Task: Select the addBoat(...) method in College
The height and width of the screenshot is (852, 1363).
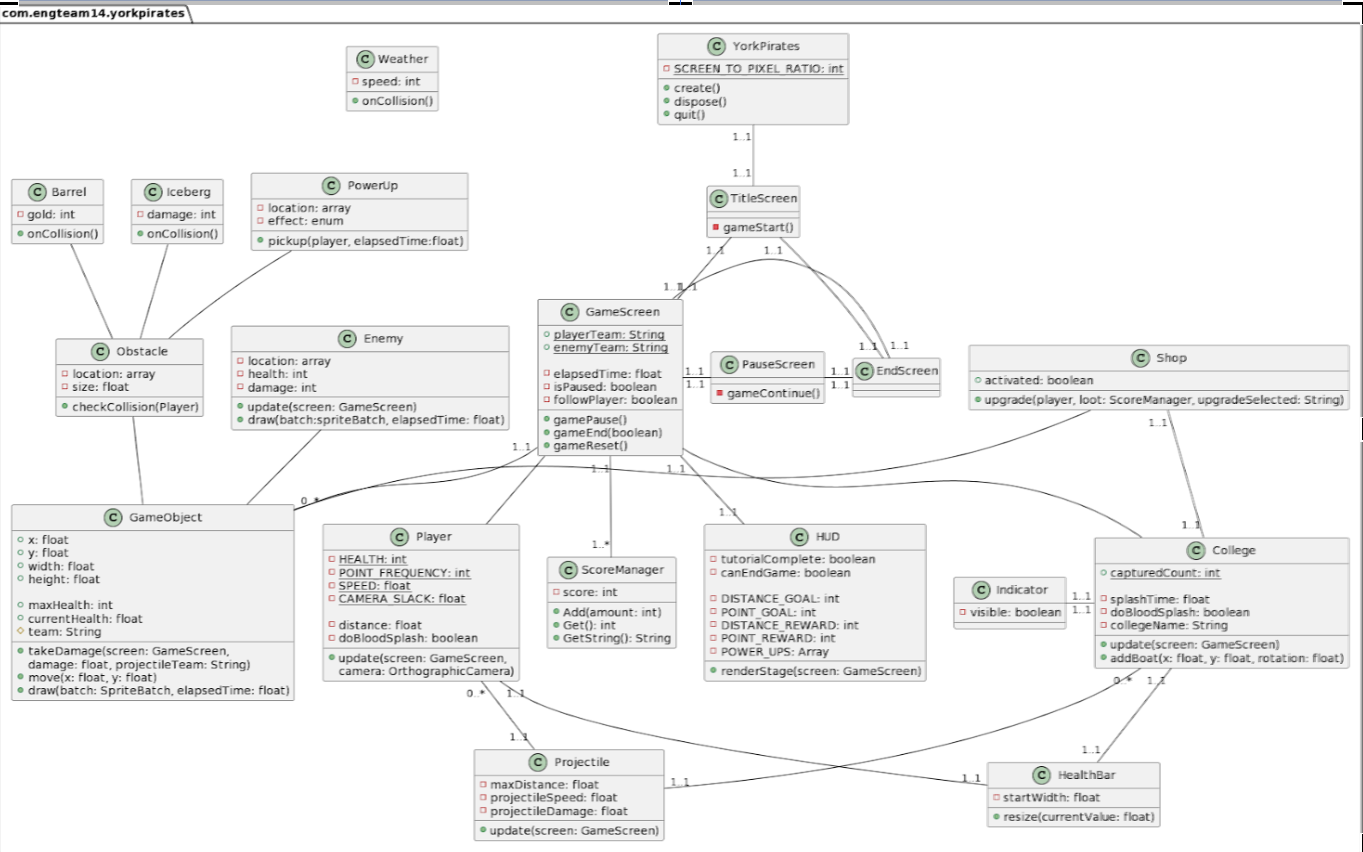Action: coord(1227,657)
